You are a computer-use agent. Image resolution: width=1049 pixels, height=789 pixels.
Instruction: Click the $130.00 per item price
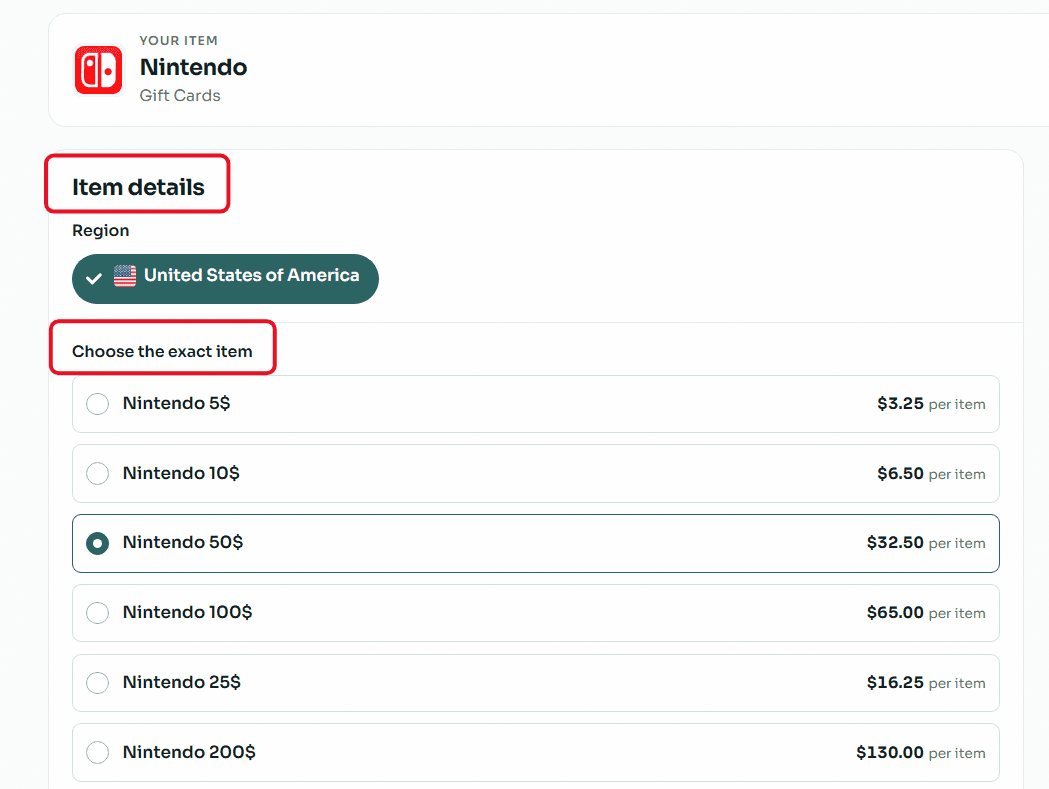[921, 752]
